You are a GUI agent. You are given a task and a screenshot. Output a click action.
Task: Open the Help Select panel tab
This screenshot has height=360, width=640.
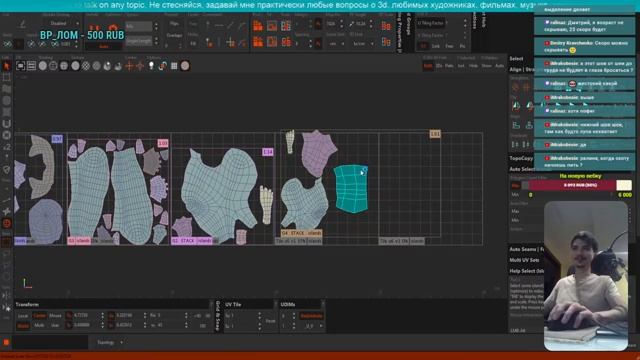click(x=526, y=271)
